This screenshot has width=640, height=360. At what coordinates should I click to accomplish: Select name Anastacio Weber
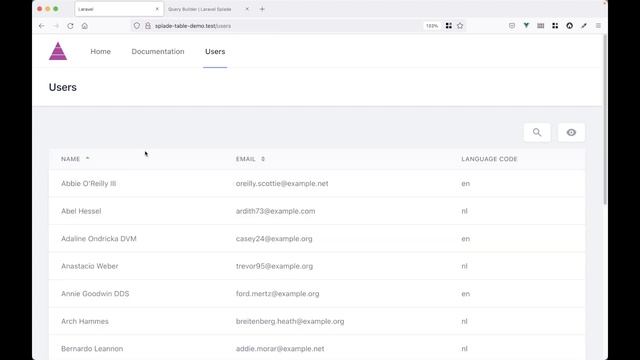(x=90, y=266)
